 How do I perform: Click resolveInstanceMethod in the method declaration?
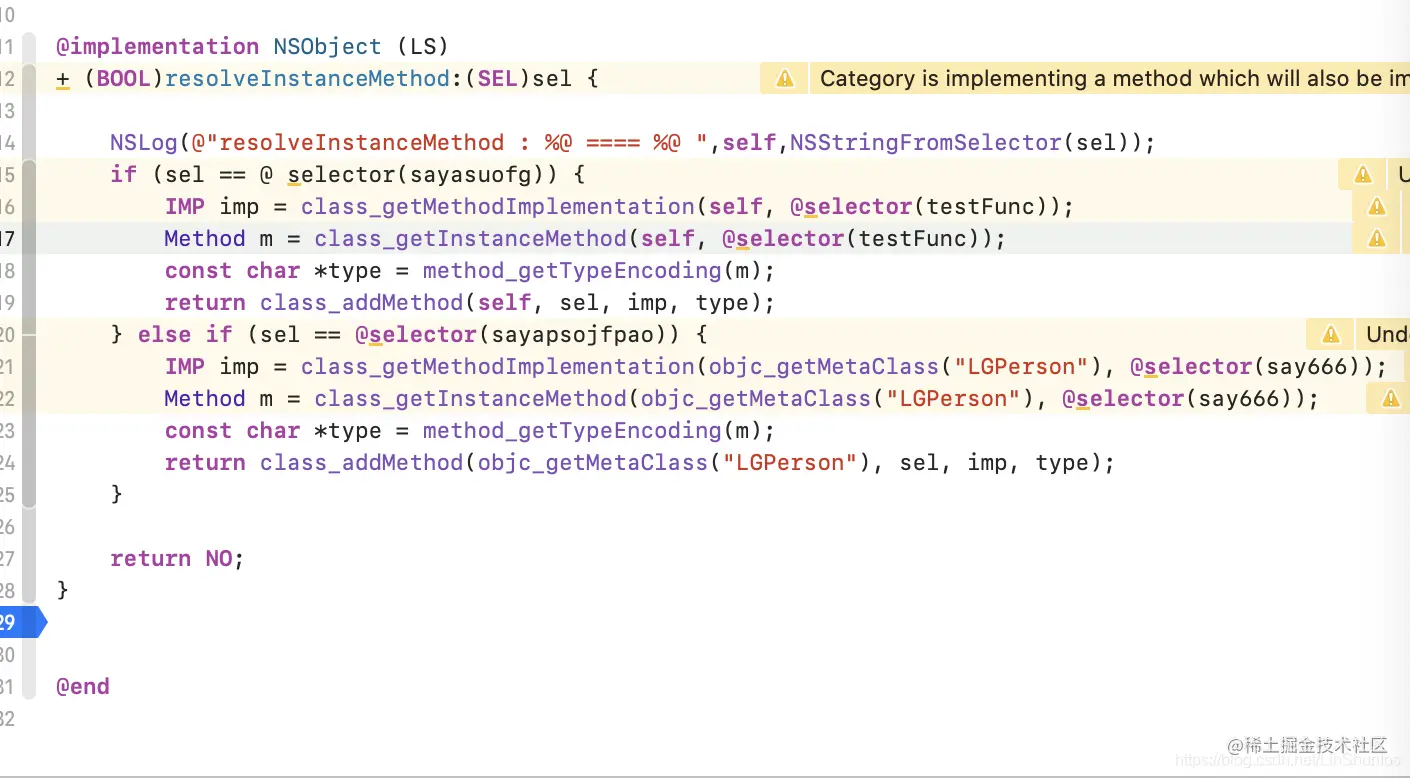[308, 79]
